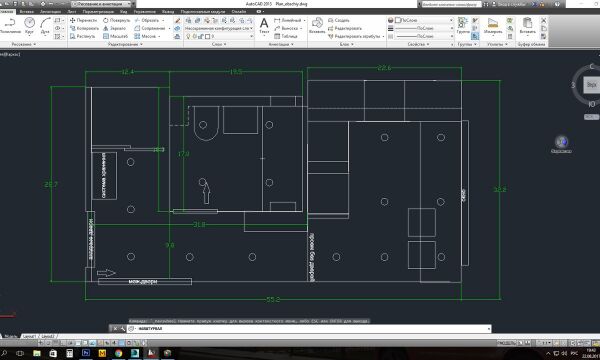Select the Полилиния (Polyline) drawing tool
The width and height of the screenshot is (600, 360).
coord(10,26)
